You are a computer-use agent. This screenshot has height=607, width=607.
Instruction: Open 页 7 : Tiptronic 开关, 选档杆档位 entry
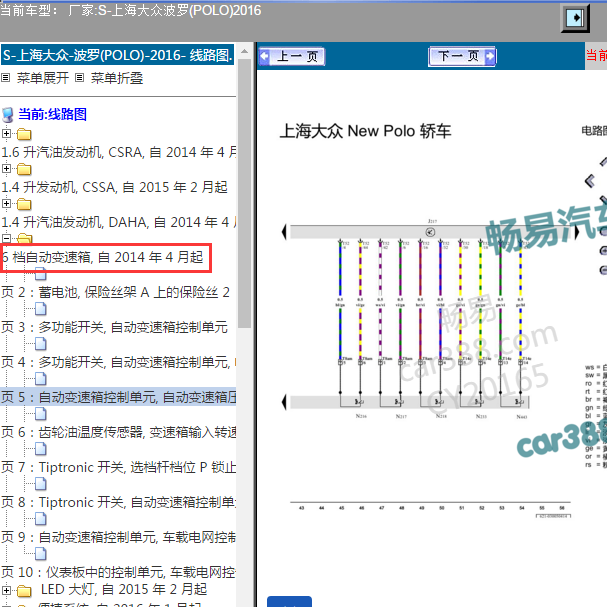pos(118,467)
